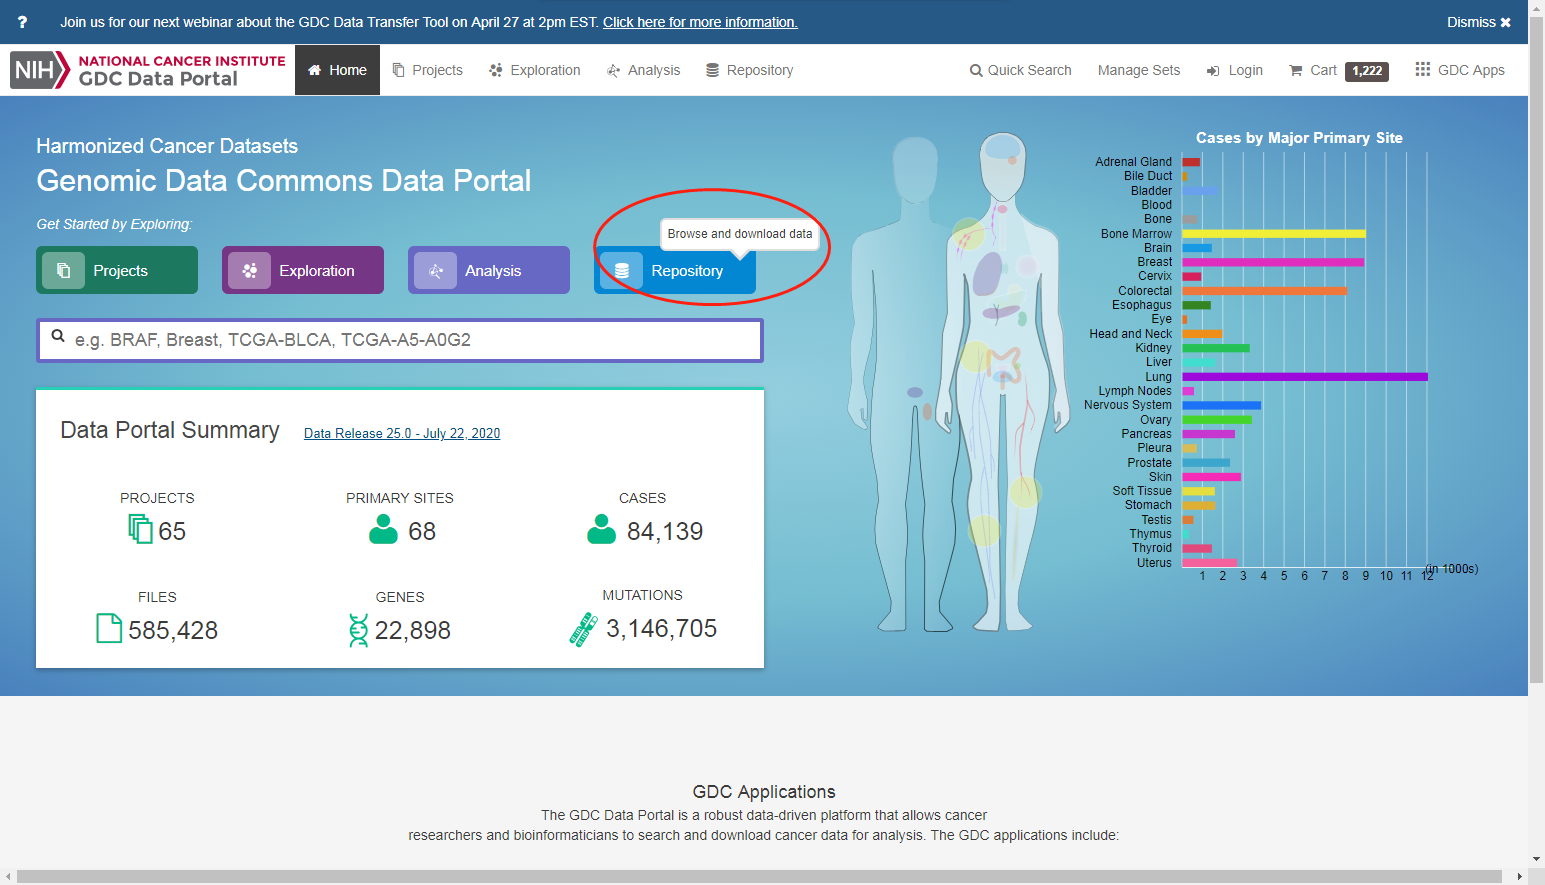Viewport: 1545px width, 885px height.
Task: Click the question mark help icon in banner
Action: click(x=22, y=22)
